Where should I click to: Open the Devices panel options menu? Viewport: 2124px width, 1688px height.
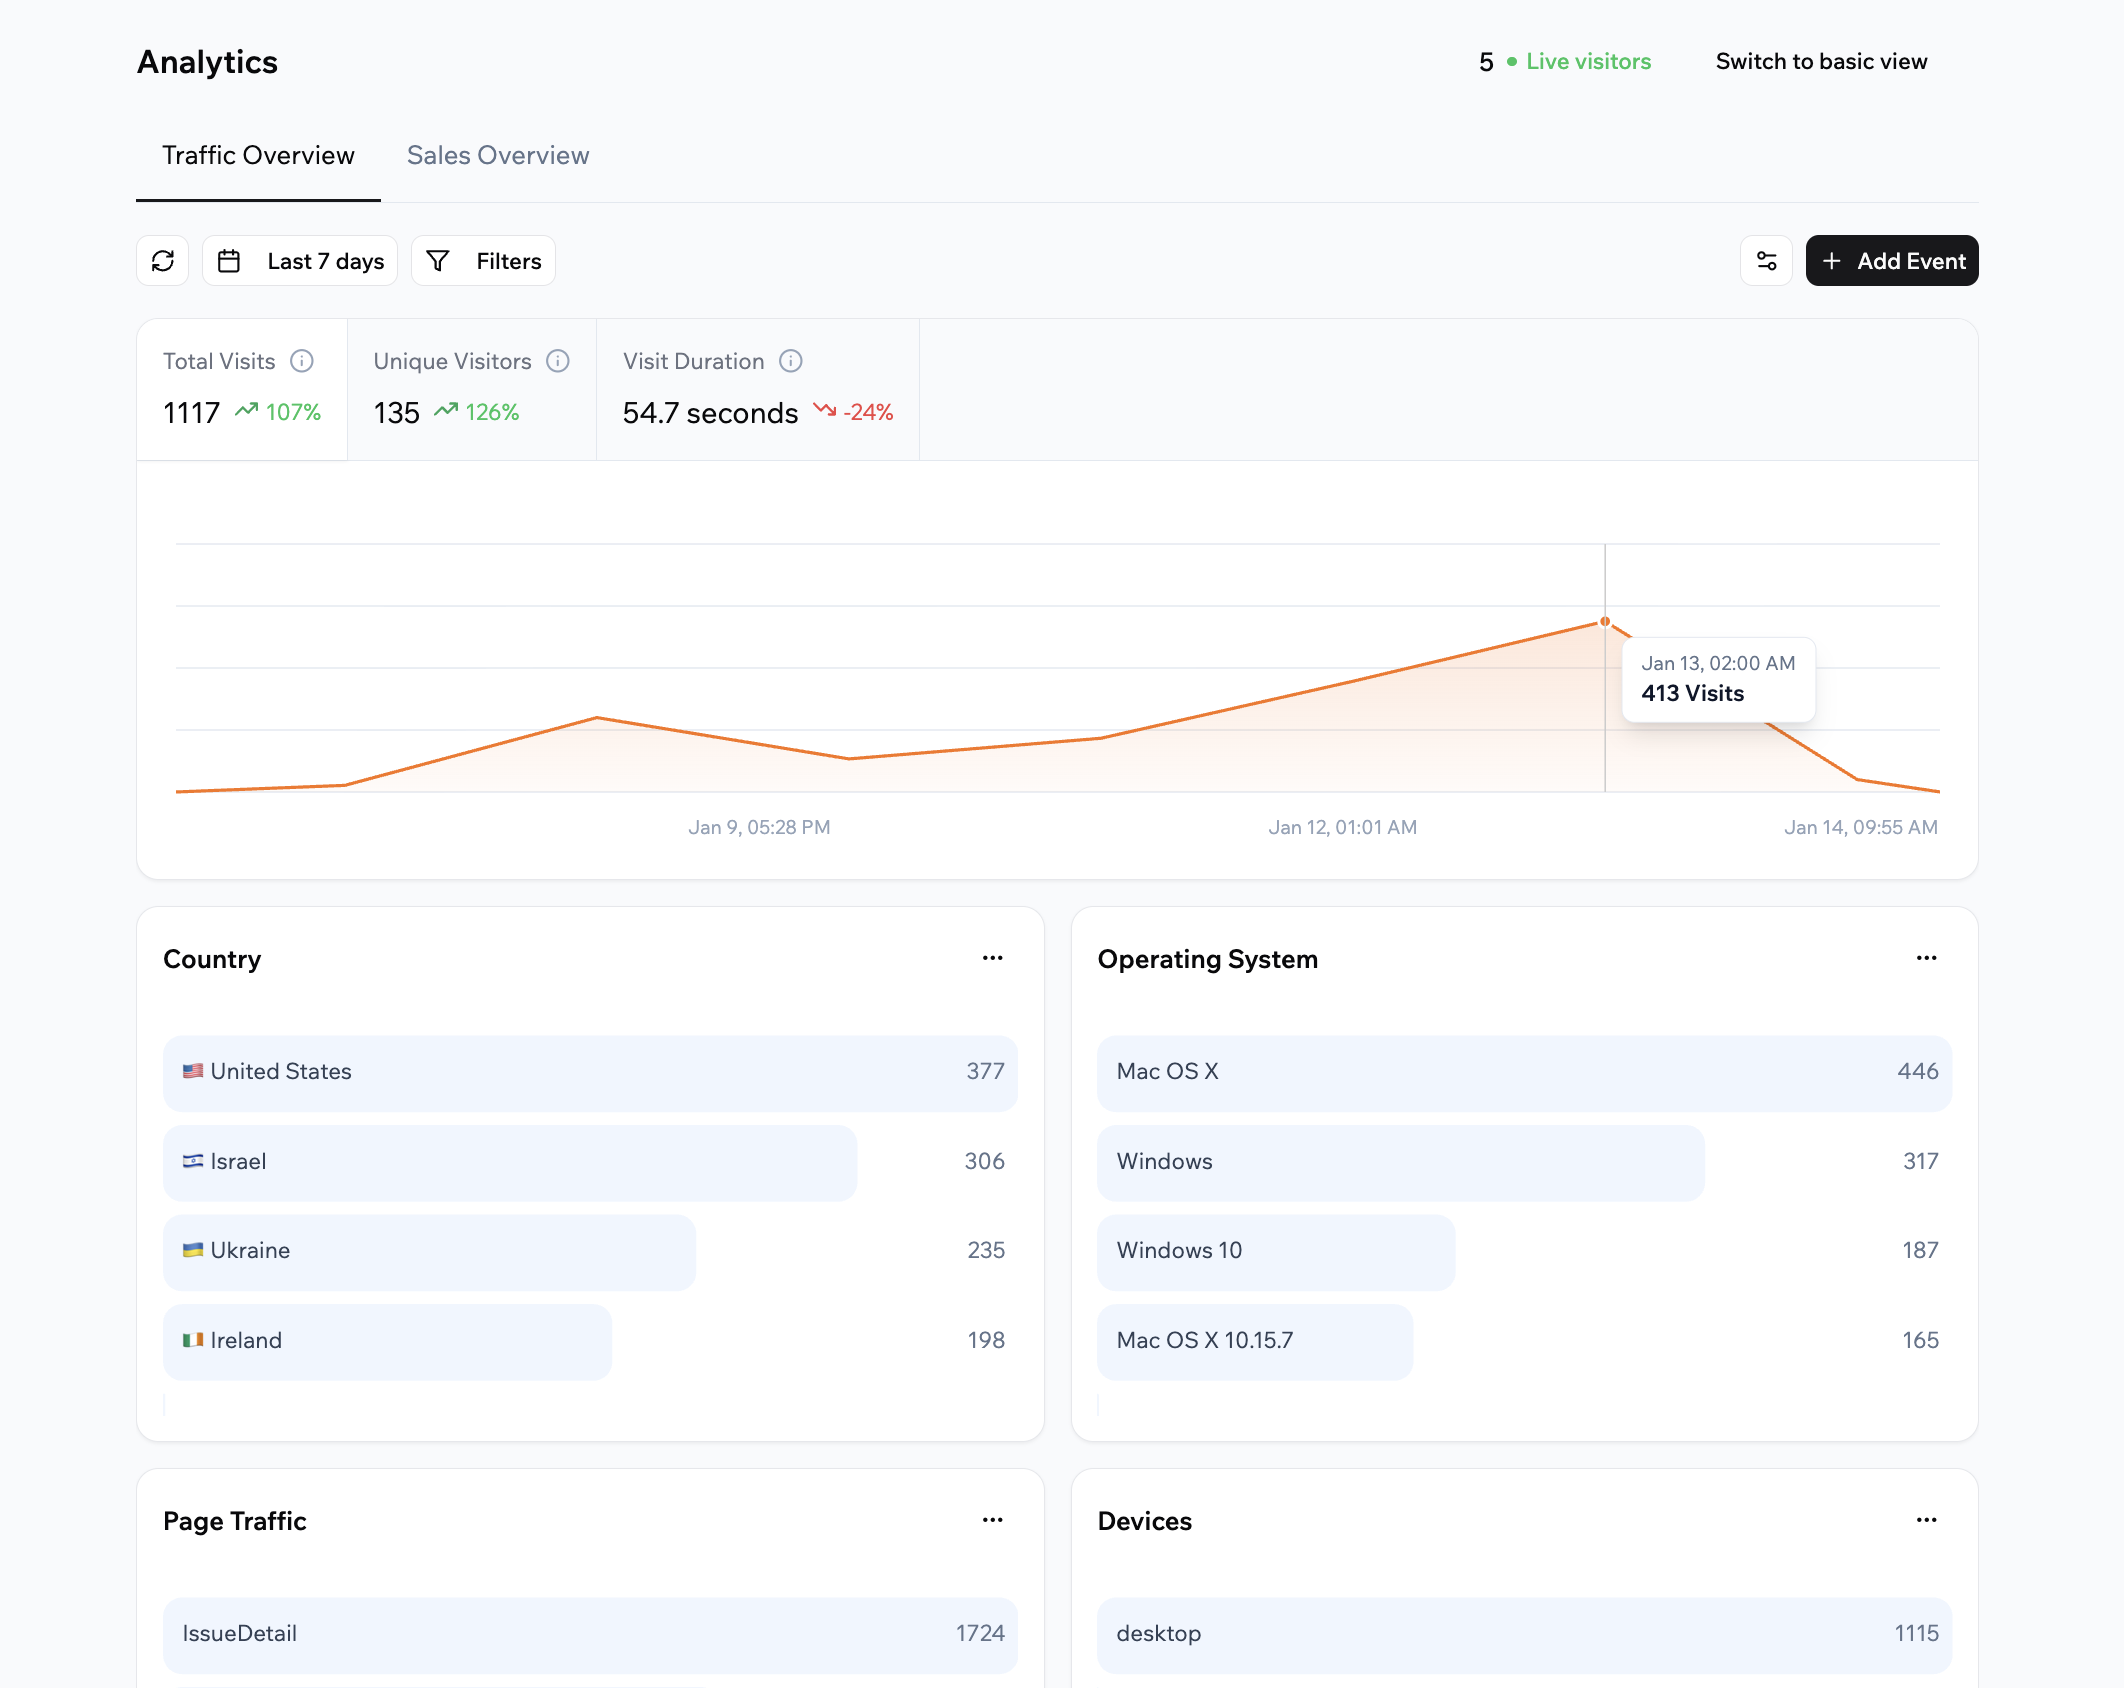coord(1926,1520)
